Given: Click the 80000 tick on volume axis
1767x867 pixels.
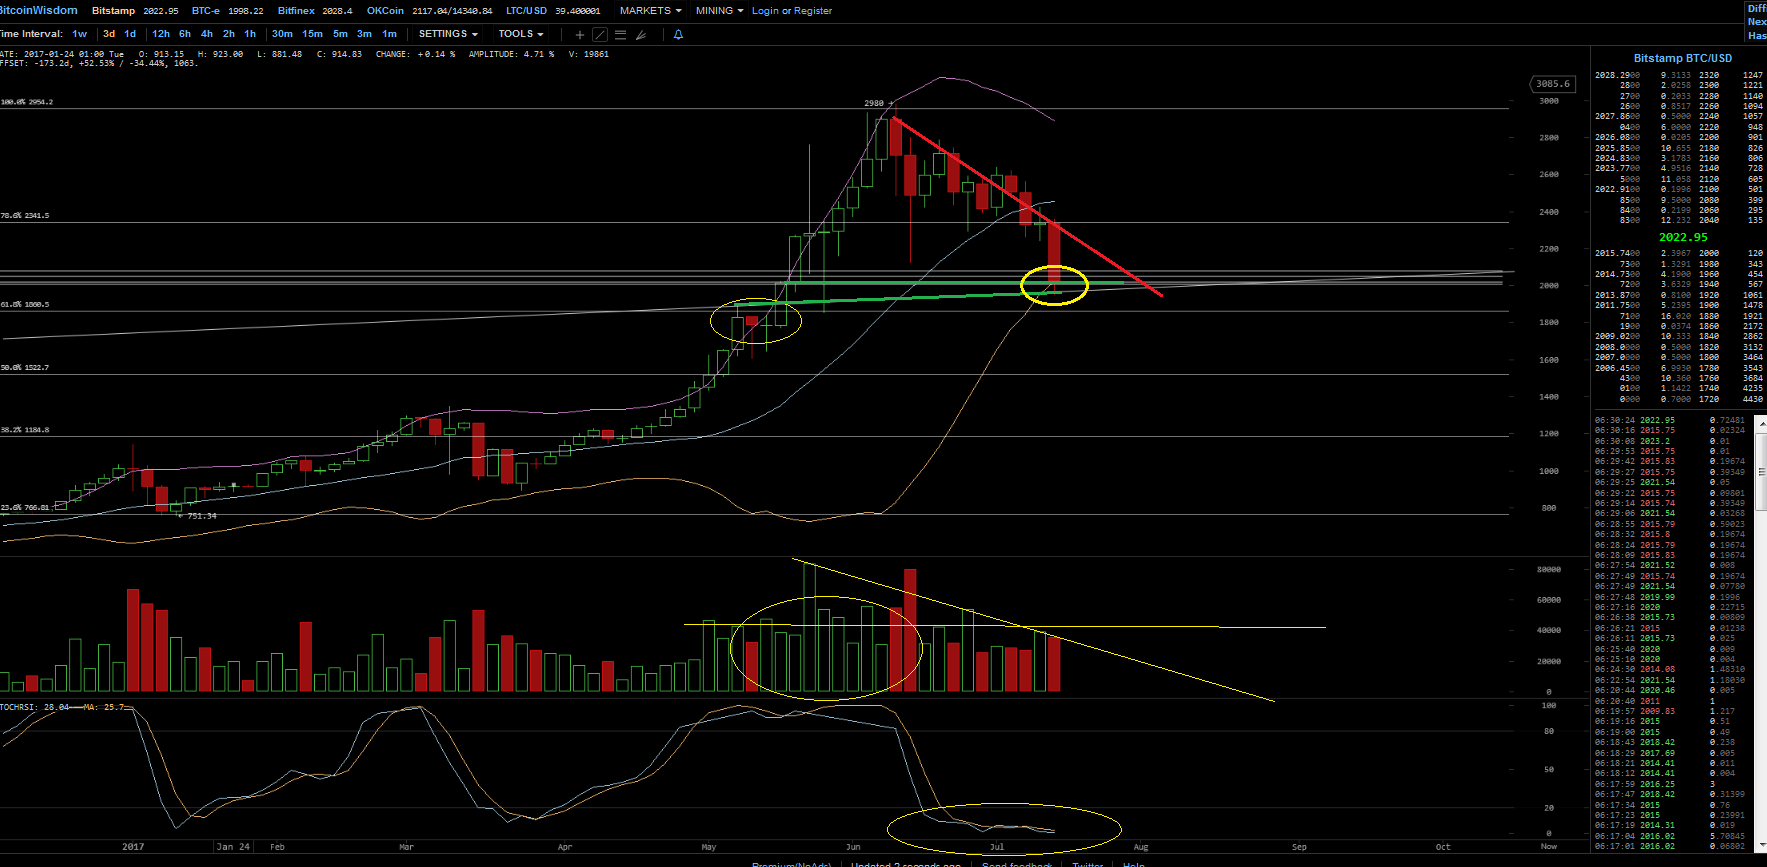Looking at the screenshot, I should [1549, 570].
